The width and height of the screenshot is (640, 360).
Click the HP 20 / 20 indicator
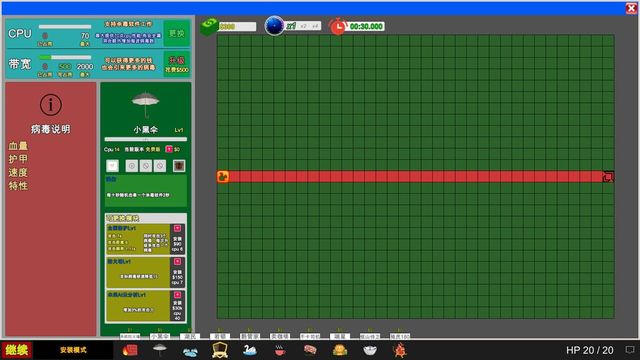pyautogui.click(x=589, y=350)
